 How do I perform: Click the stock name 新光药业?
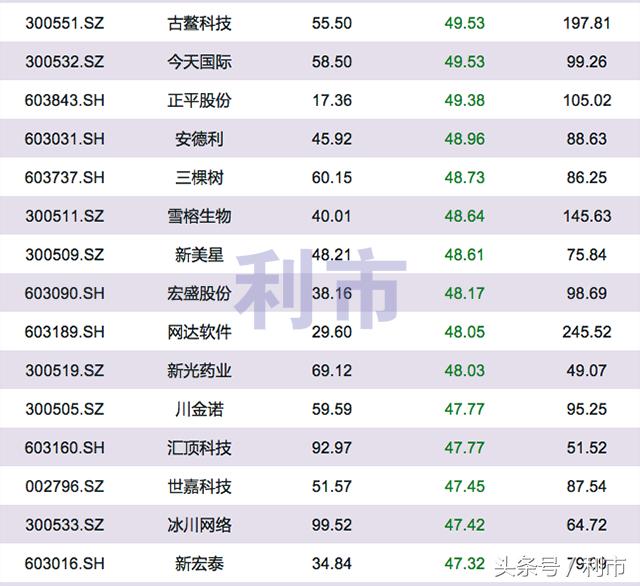(x=199, y=371)
